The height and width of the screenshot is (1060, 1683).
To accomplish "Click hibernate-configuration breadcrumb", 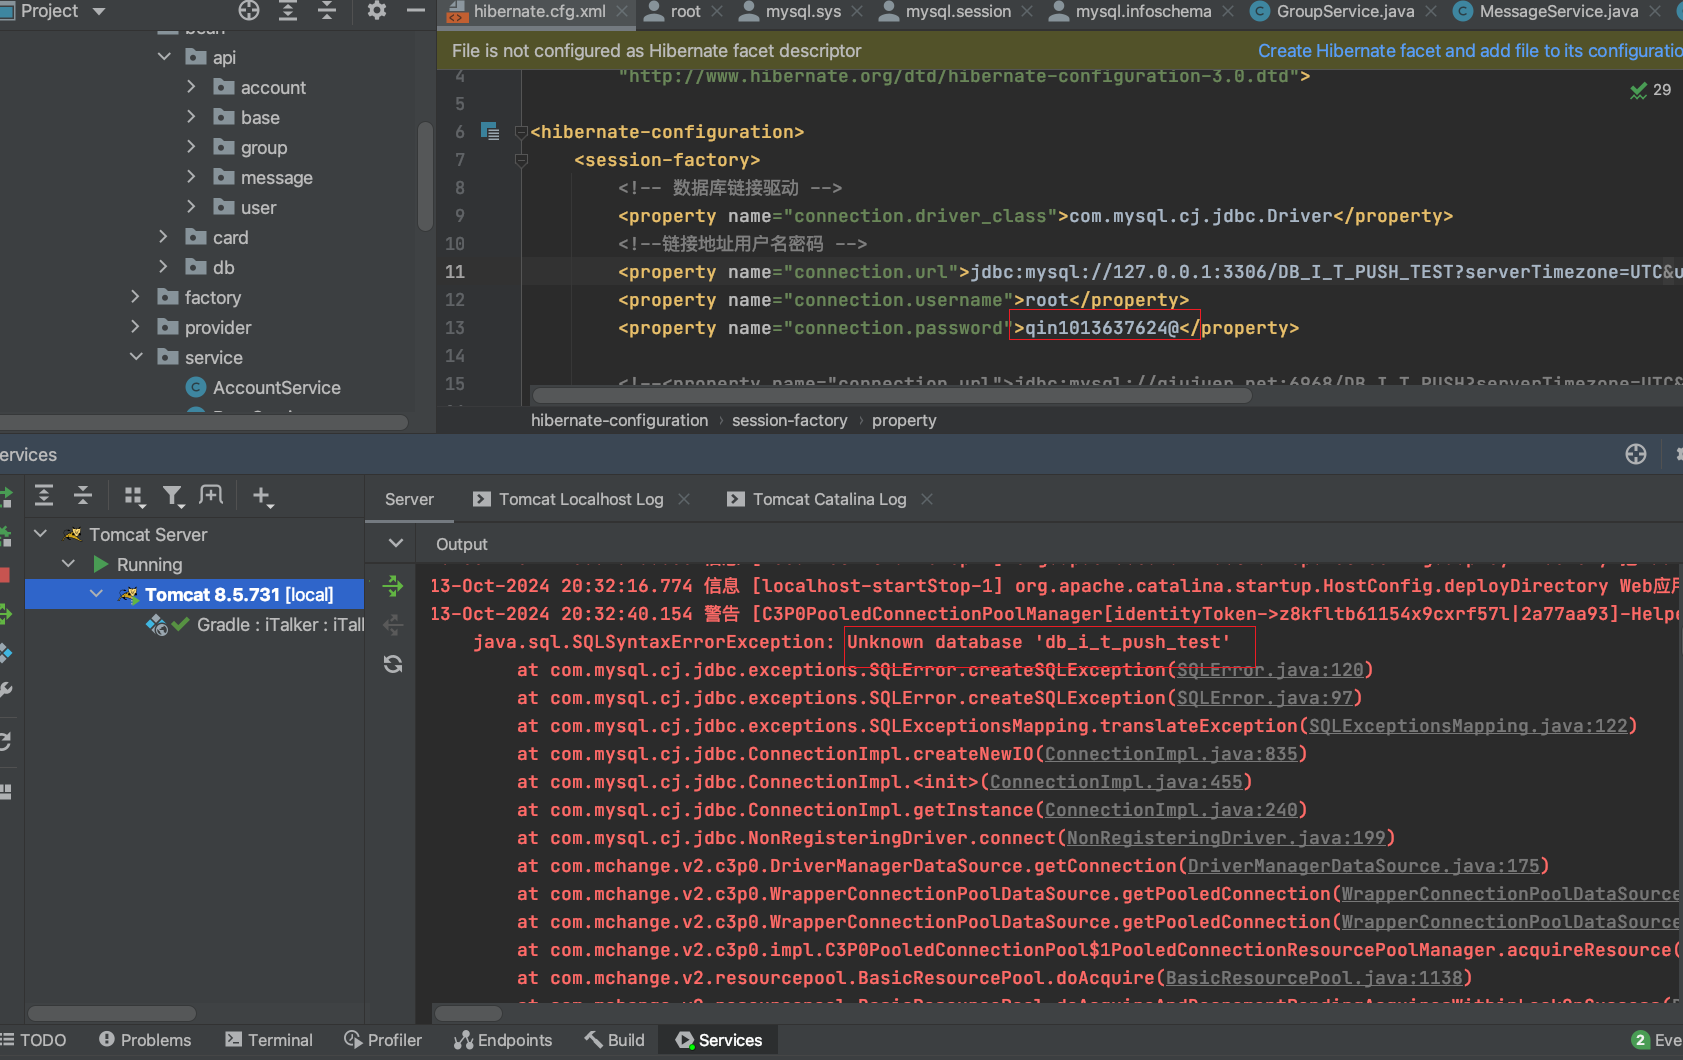I will tap(619, 421).
